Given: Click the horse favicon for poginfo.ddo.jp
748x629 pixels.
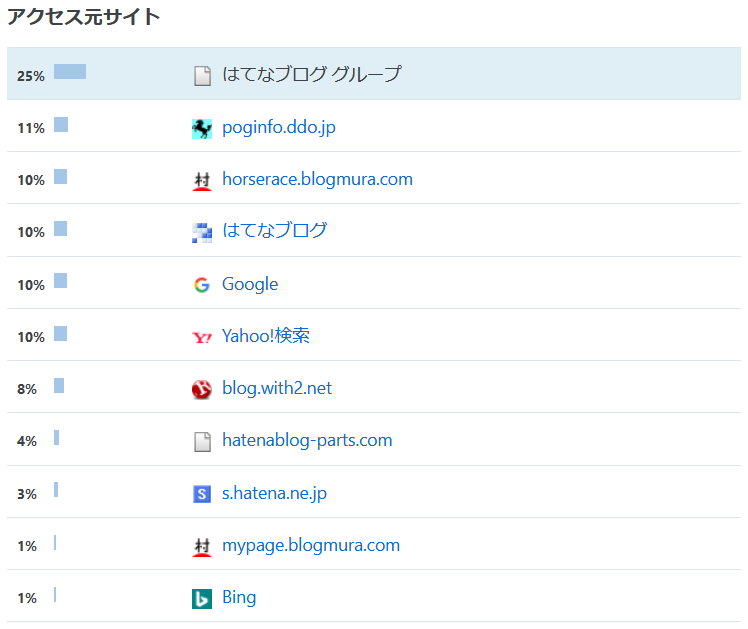Looking at the screenshot, I should (202, 129).
